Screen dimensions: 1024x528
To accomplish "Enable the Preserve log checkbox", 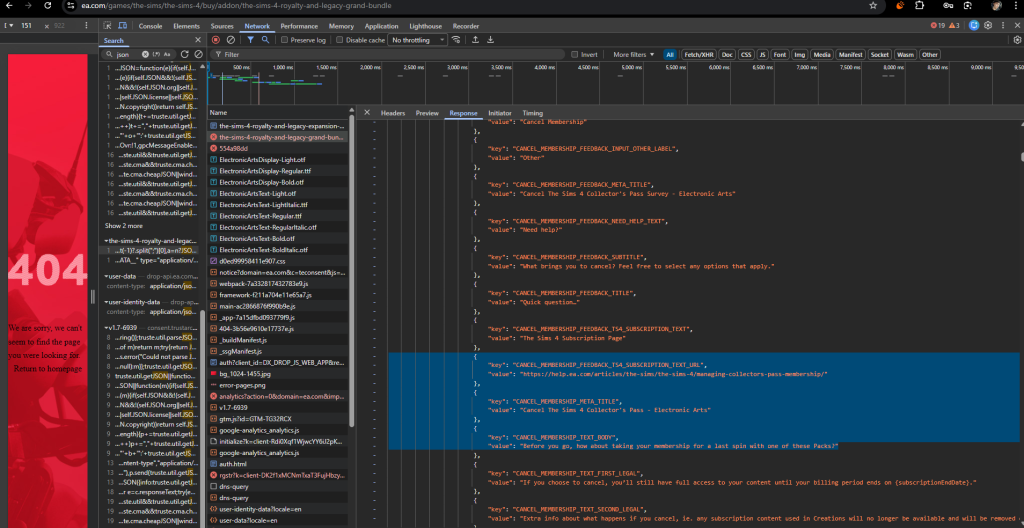I will pyautogui.click(x=283, y=40).
